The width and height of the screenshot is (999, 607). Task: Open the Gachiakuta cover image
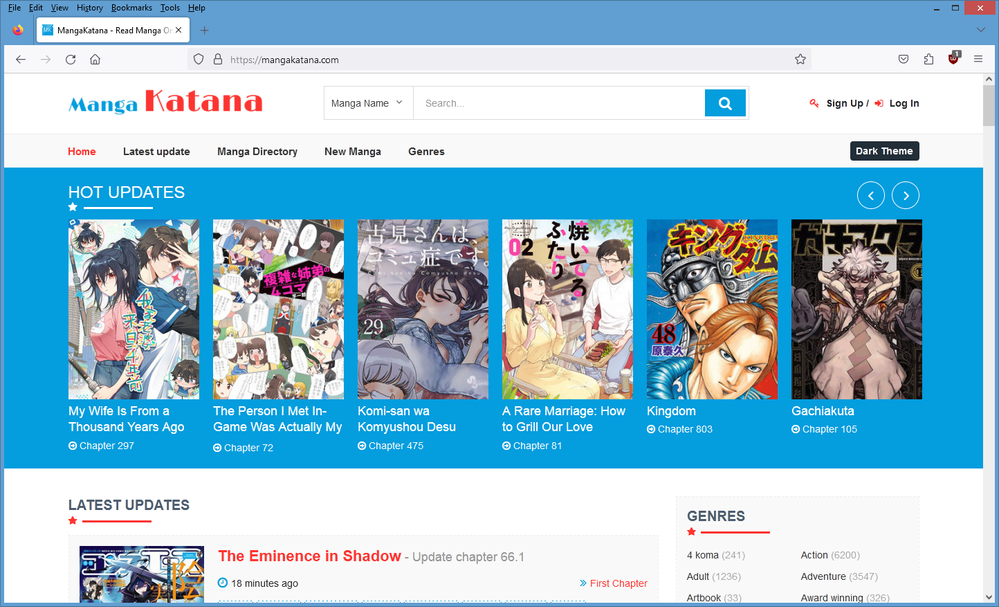coord(857,310)
